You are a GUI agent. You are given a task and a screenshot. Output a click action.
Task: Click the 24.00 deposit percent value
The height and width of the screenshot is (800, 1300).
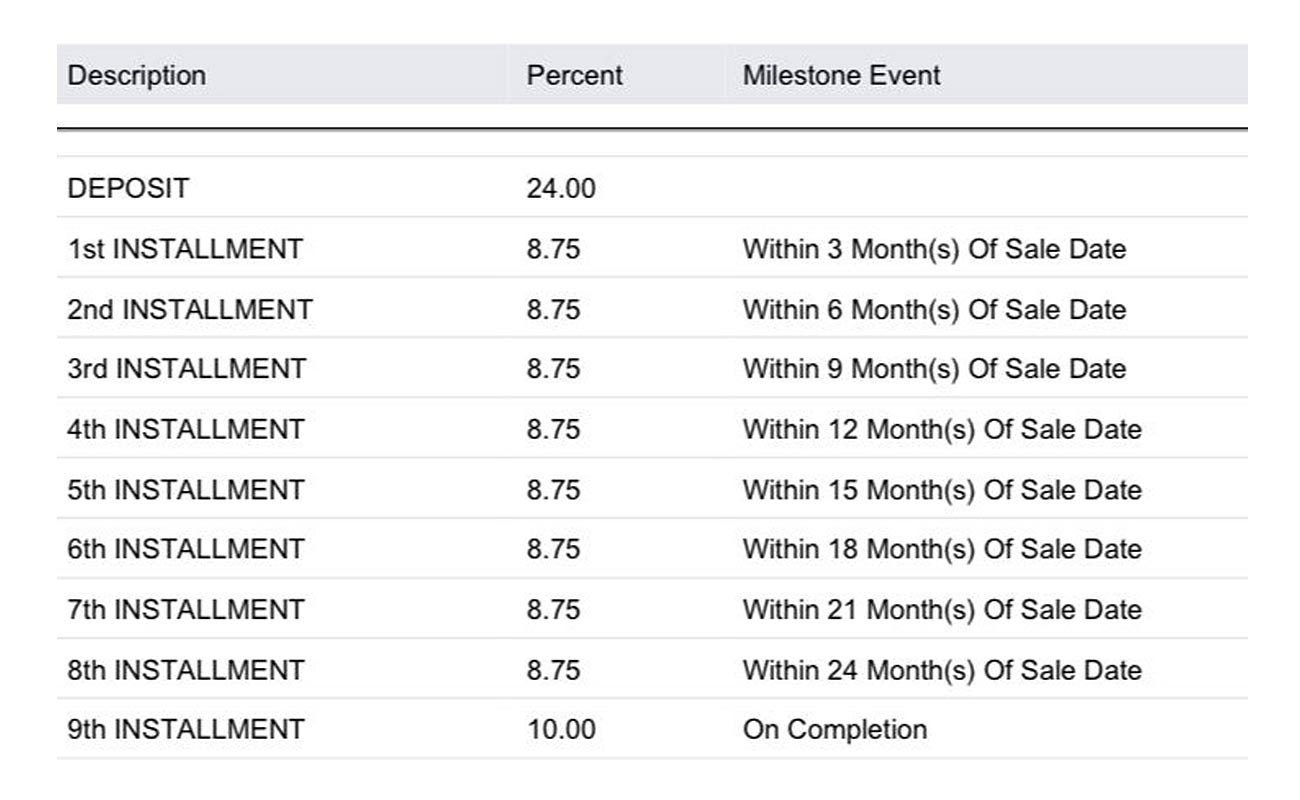click(x=561, y=189)
